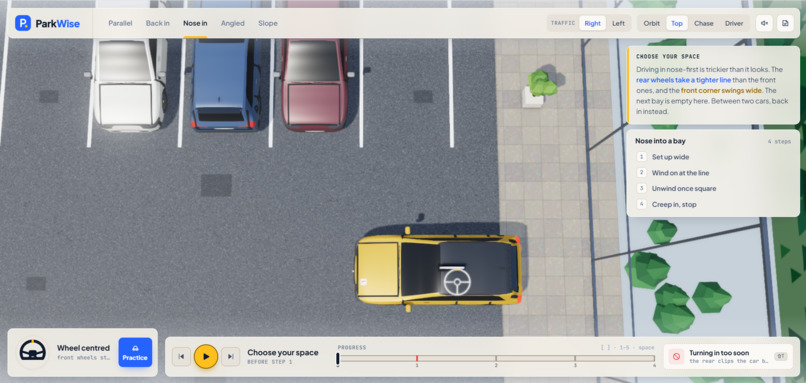
Task: Start playback with the yellow play button
Action: click(x=206, y=356)
